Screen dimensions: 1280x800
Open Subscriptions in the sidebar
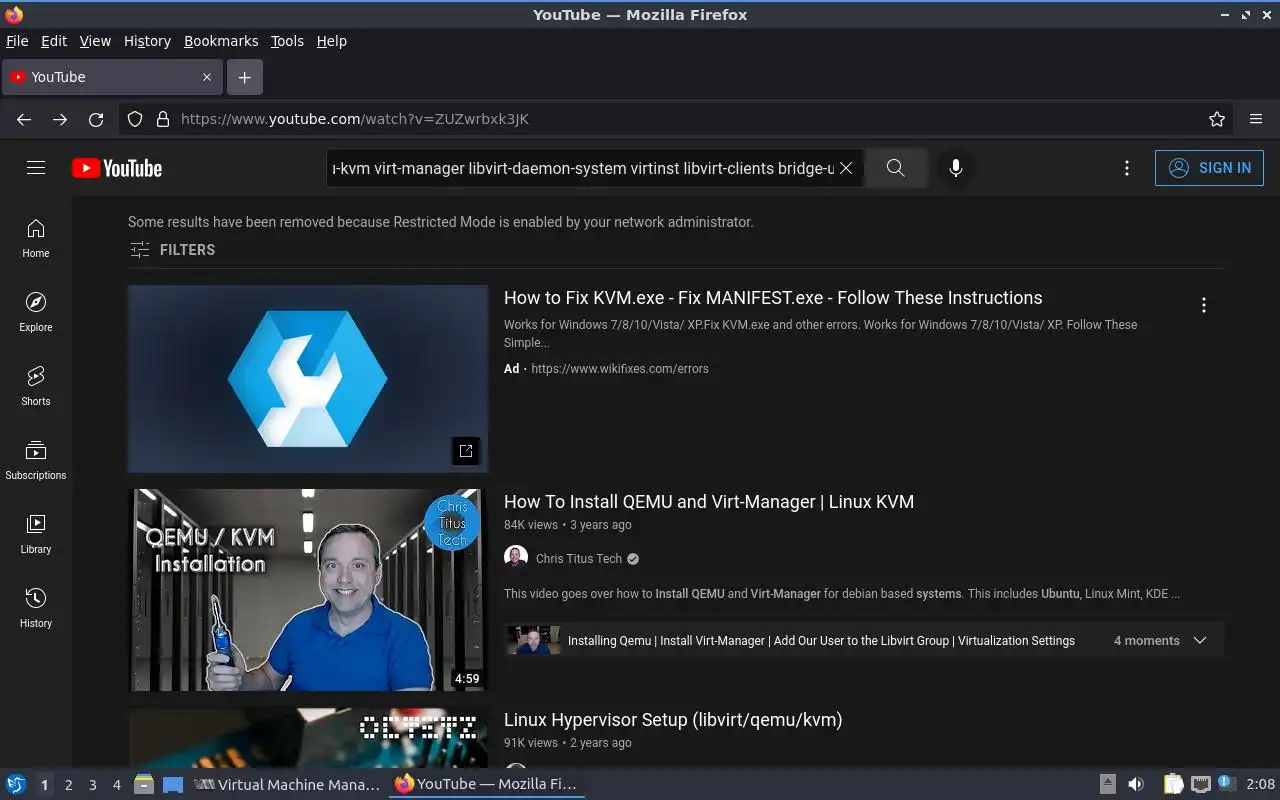click(x=36, y=460)
